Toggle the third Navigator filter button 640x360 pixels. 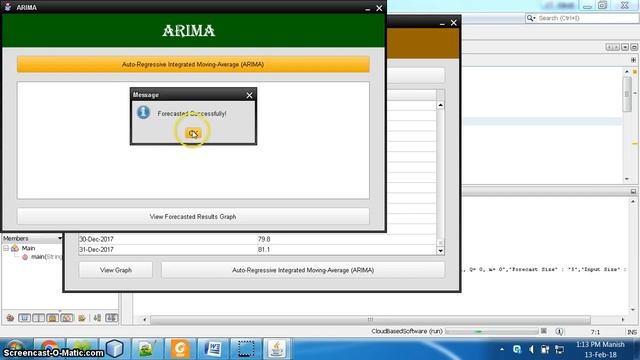(x=38, y=318)
